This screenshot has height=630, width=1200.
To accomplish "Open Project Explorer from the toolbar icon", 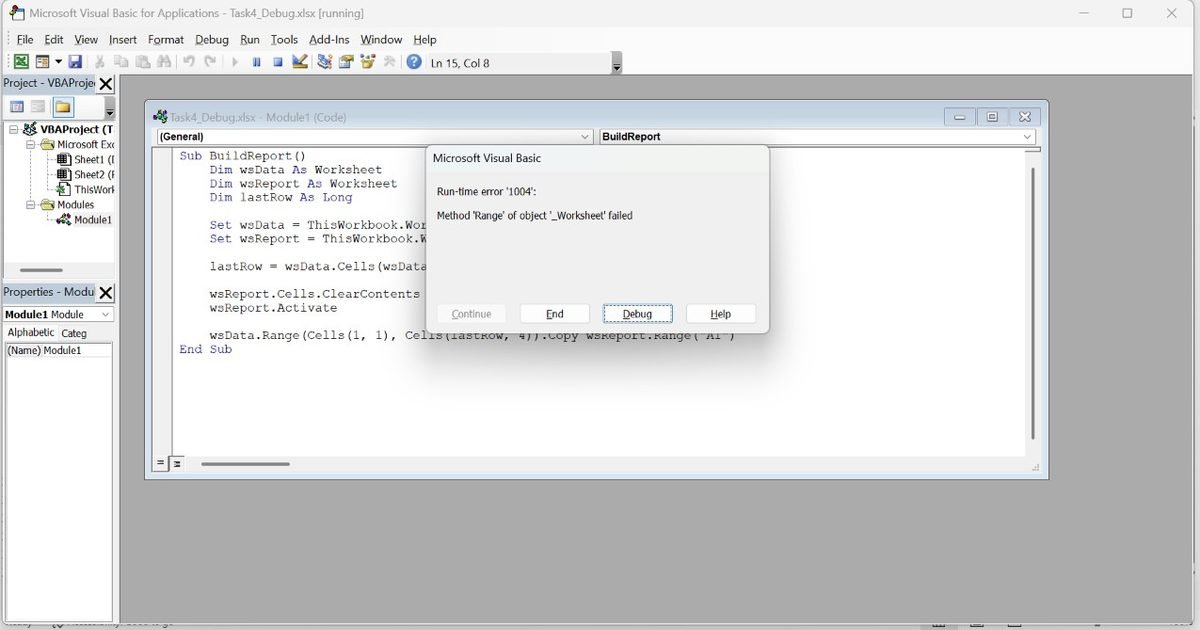I will pos(325,62).
